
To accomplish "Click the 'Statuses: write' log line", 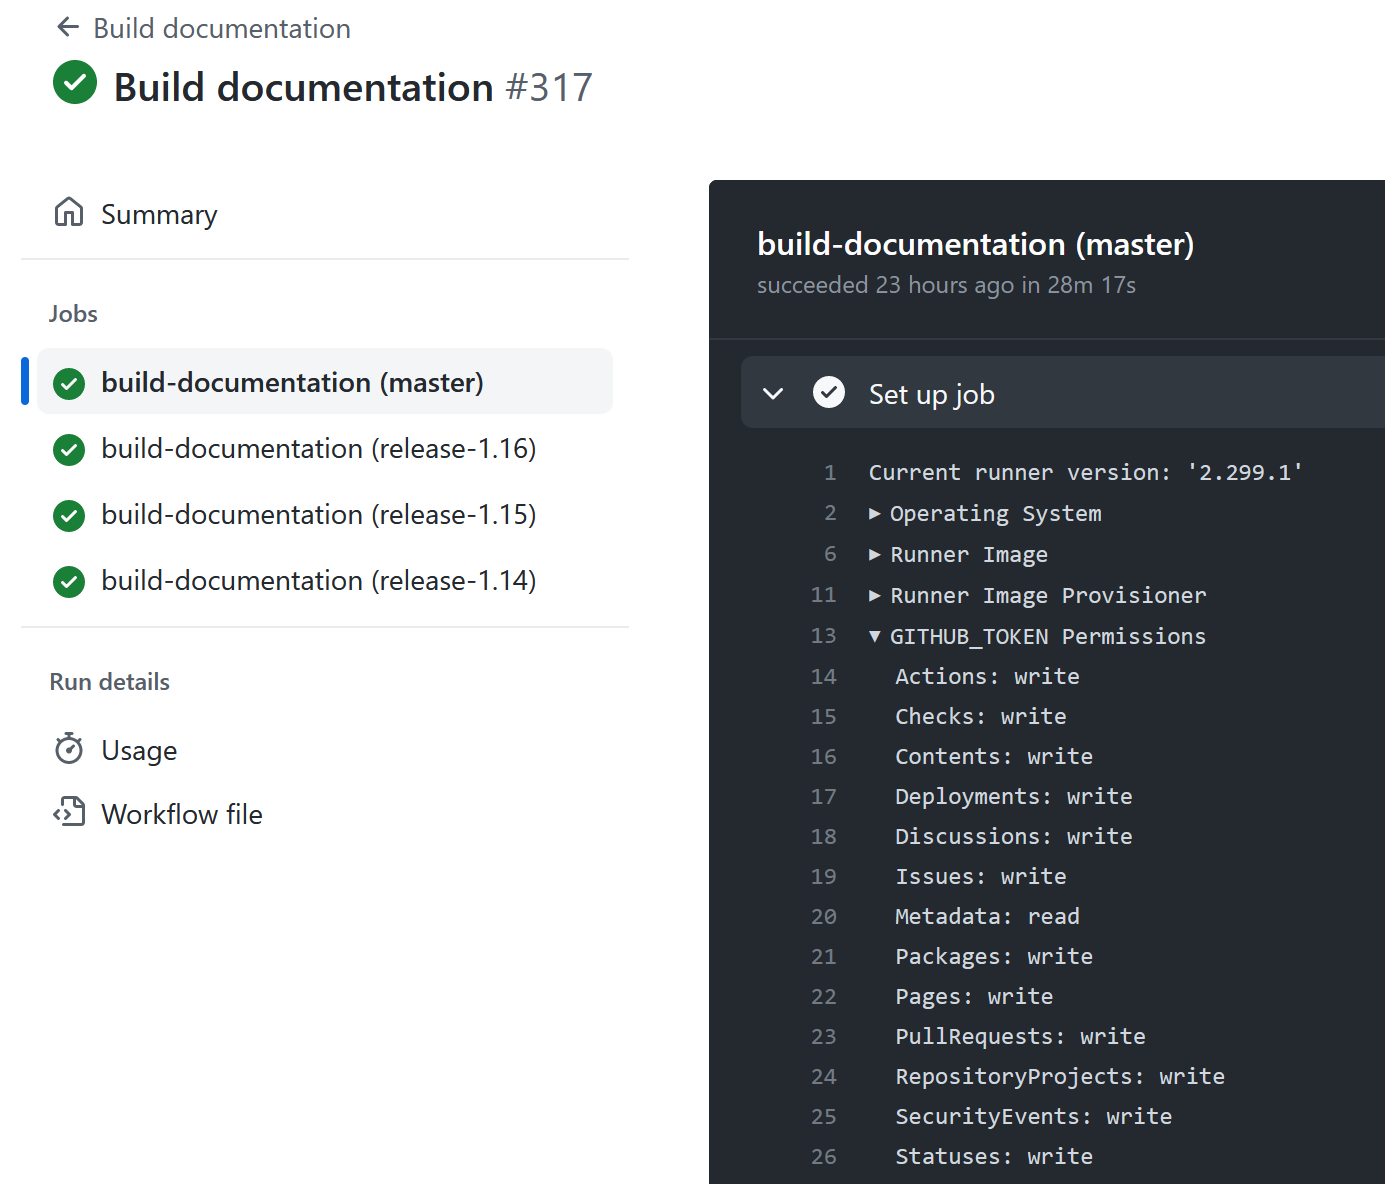I will (994, 1156).
